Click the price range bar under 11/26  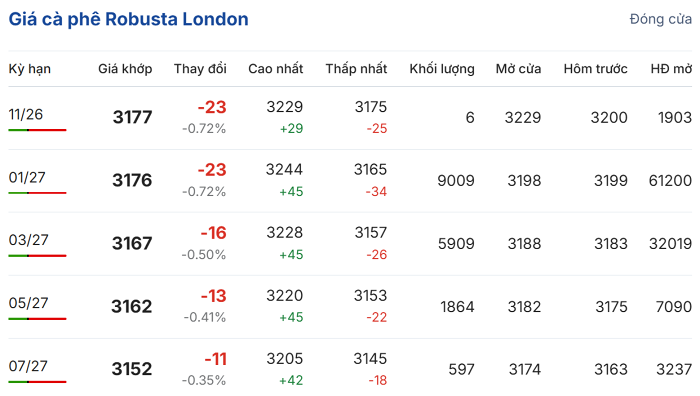tap(38, 130)
